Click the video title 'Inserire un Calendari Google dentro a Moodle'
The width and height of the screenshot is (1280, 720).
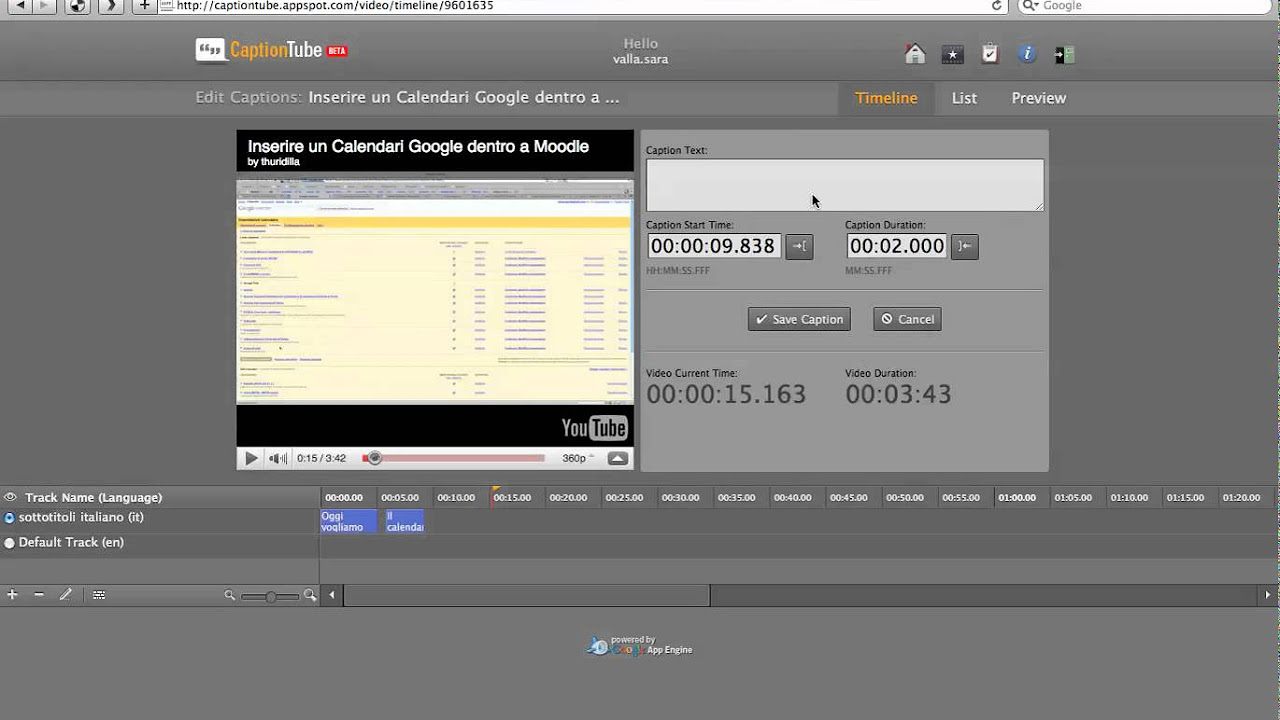click(x=418, y=146)
